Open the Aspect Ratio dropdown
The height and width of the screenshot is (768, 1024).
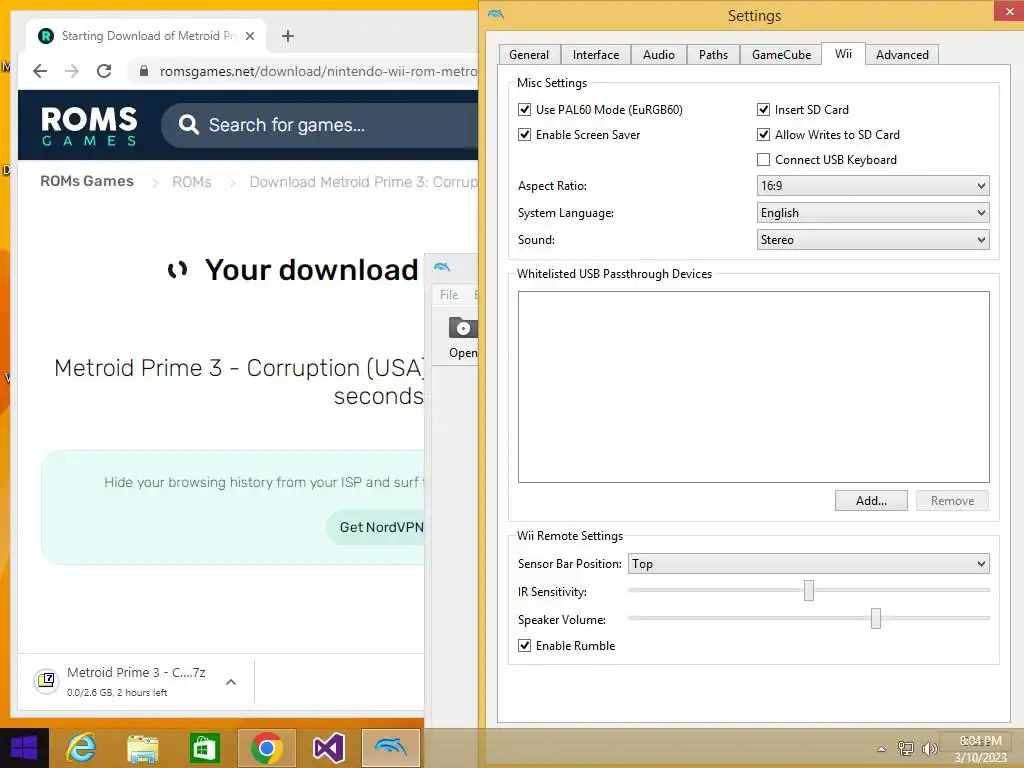872,185
